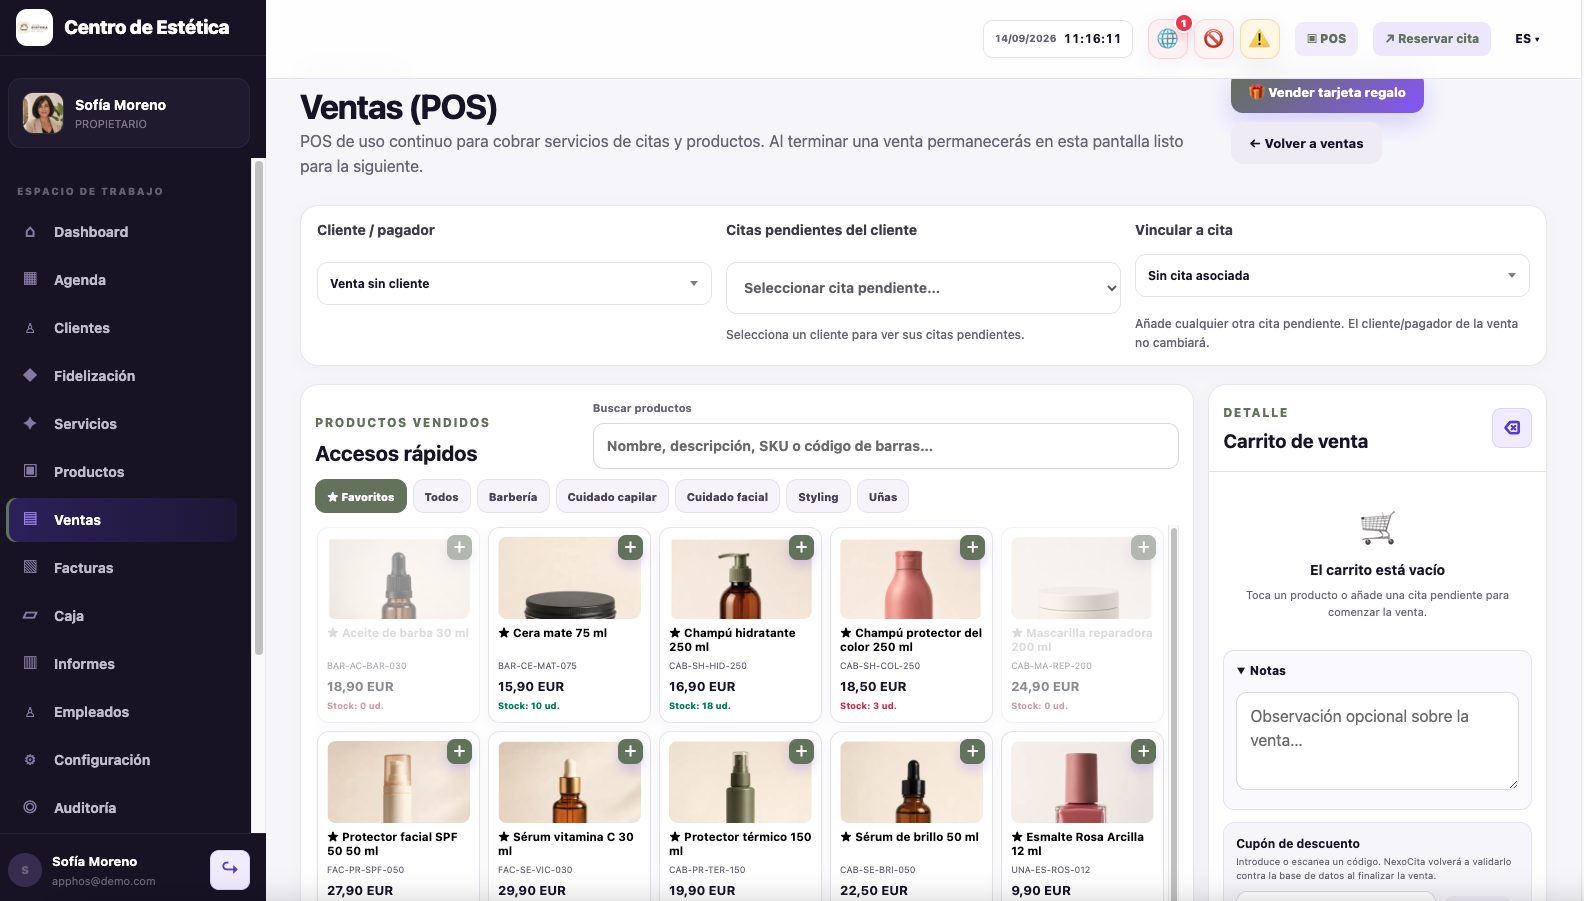Click Volver a ventas button
Image resolution: width=1584 pixels, height=901 pixels.
(x=1306, y=144)
